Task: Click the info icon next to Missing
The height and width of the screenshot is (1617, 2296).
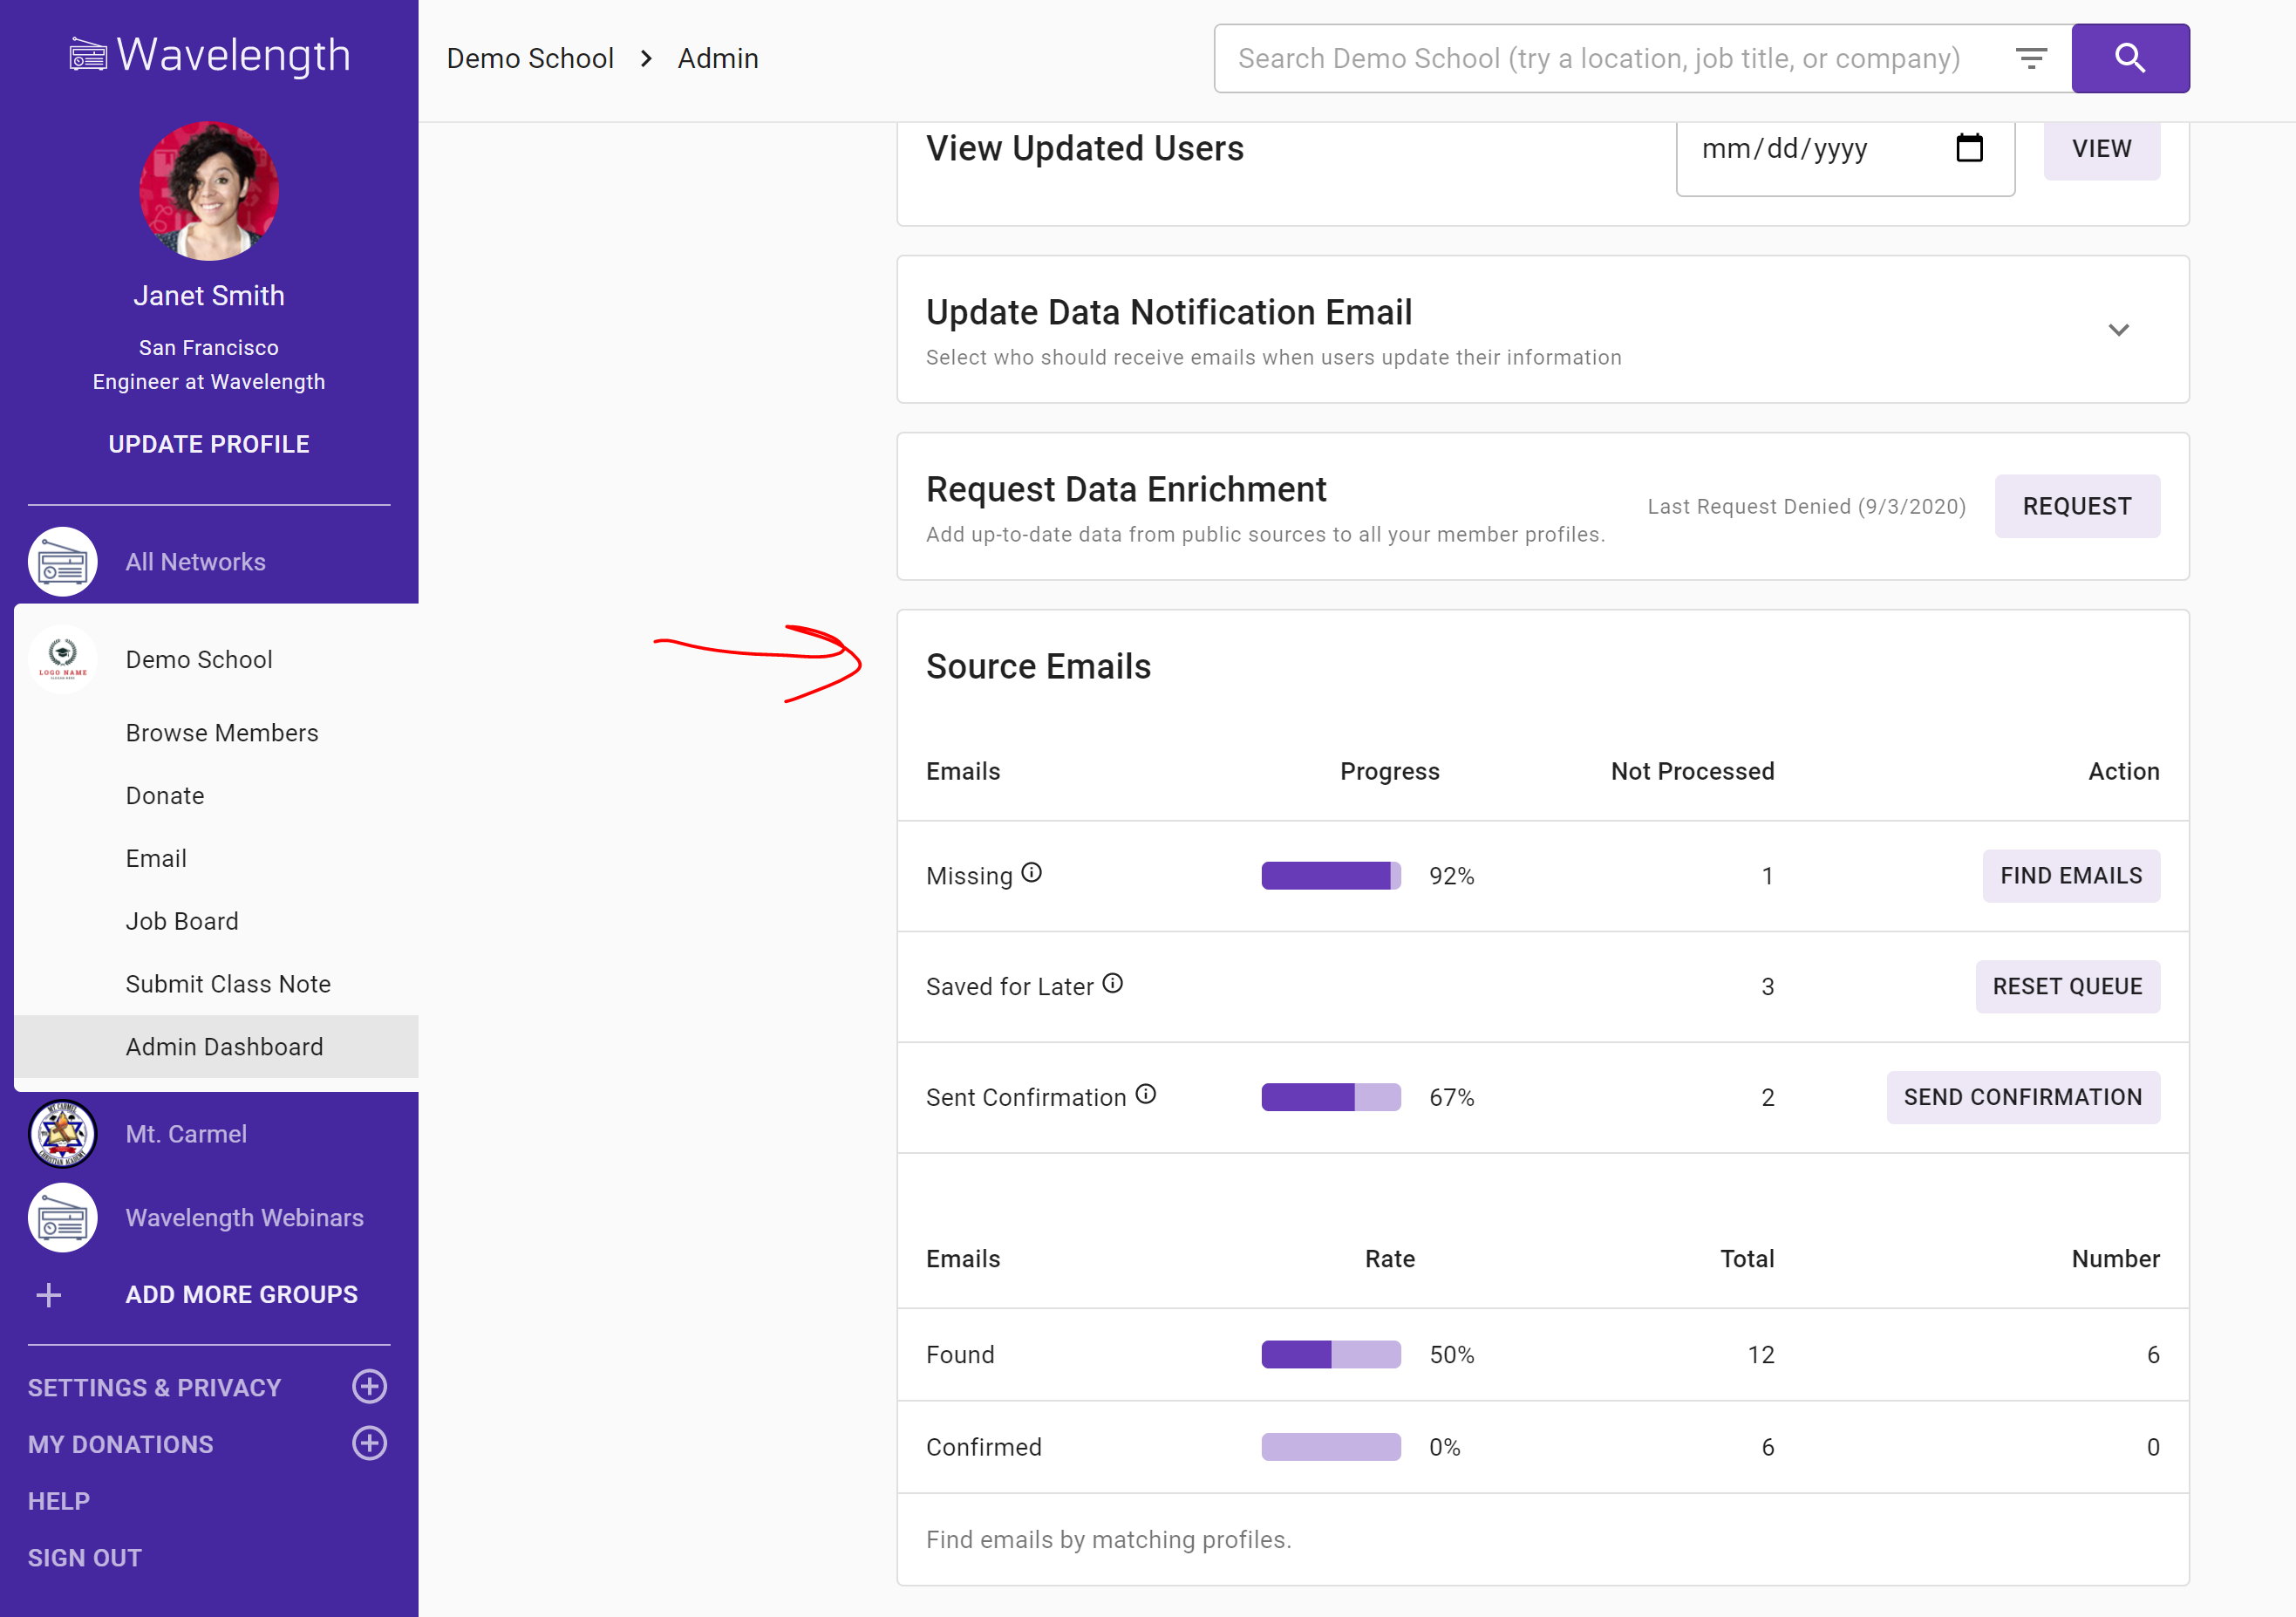Action: click(x=1032, y=873)
